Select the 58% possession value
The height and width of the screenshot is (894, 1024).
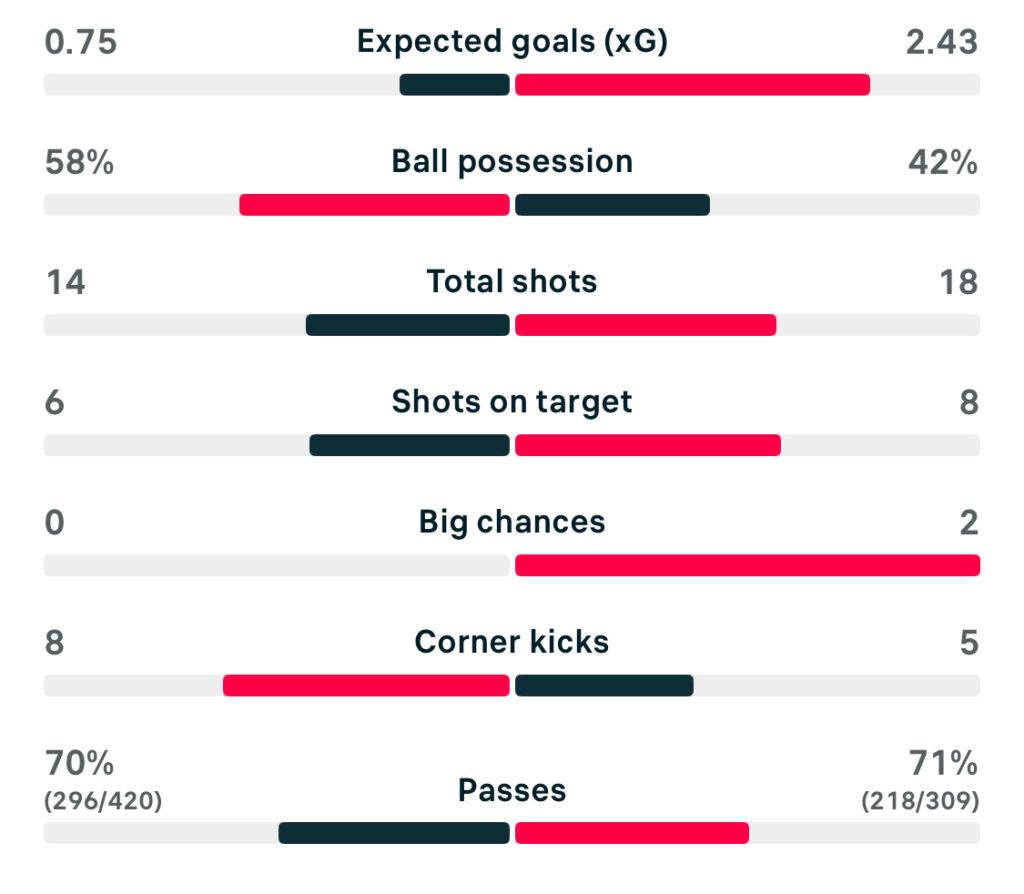[x=80, y=162]
